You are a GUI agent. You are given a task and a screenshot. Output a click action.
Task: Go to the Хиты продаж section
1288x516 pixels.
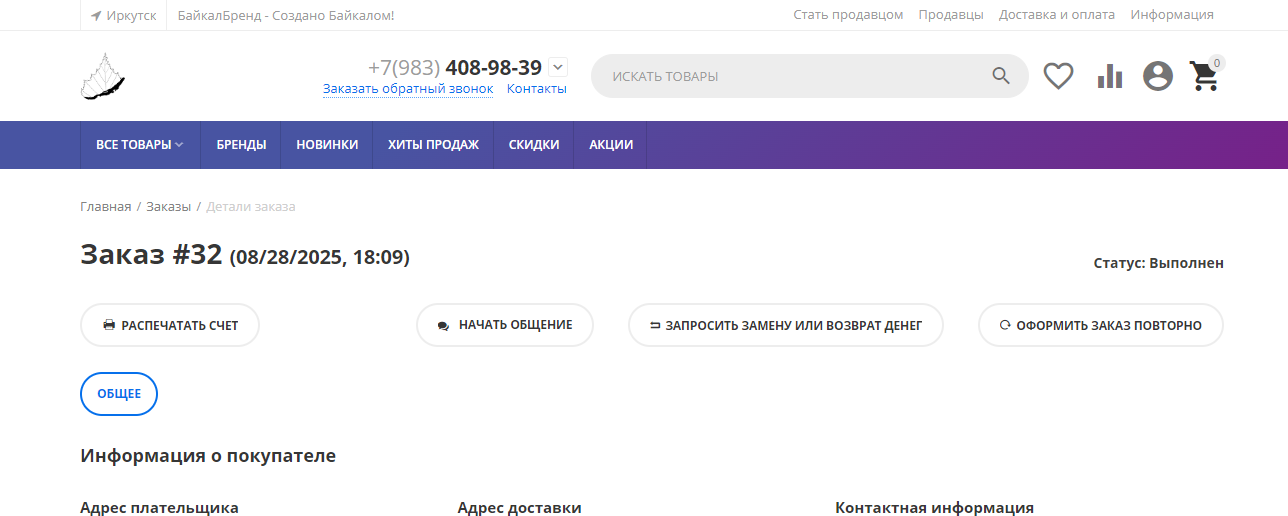point(433,145)
